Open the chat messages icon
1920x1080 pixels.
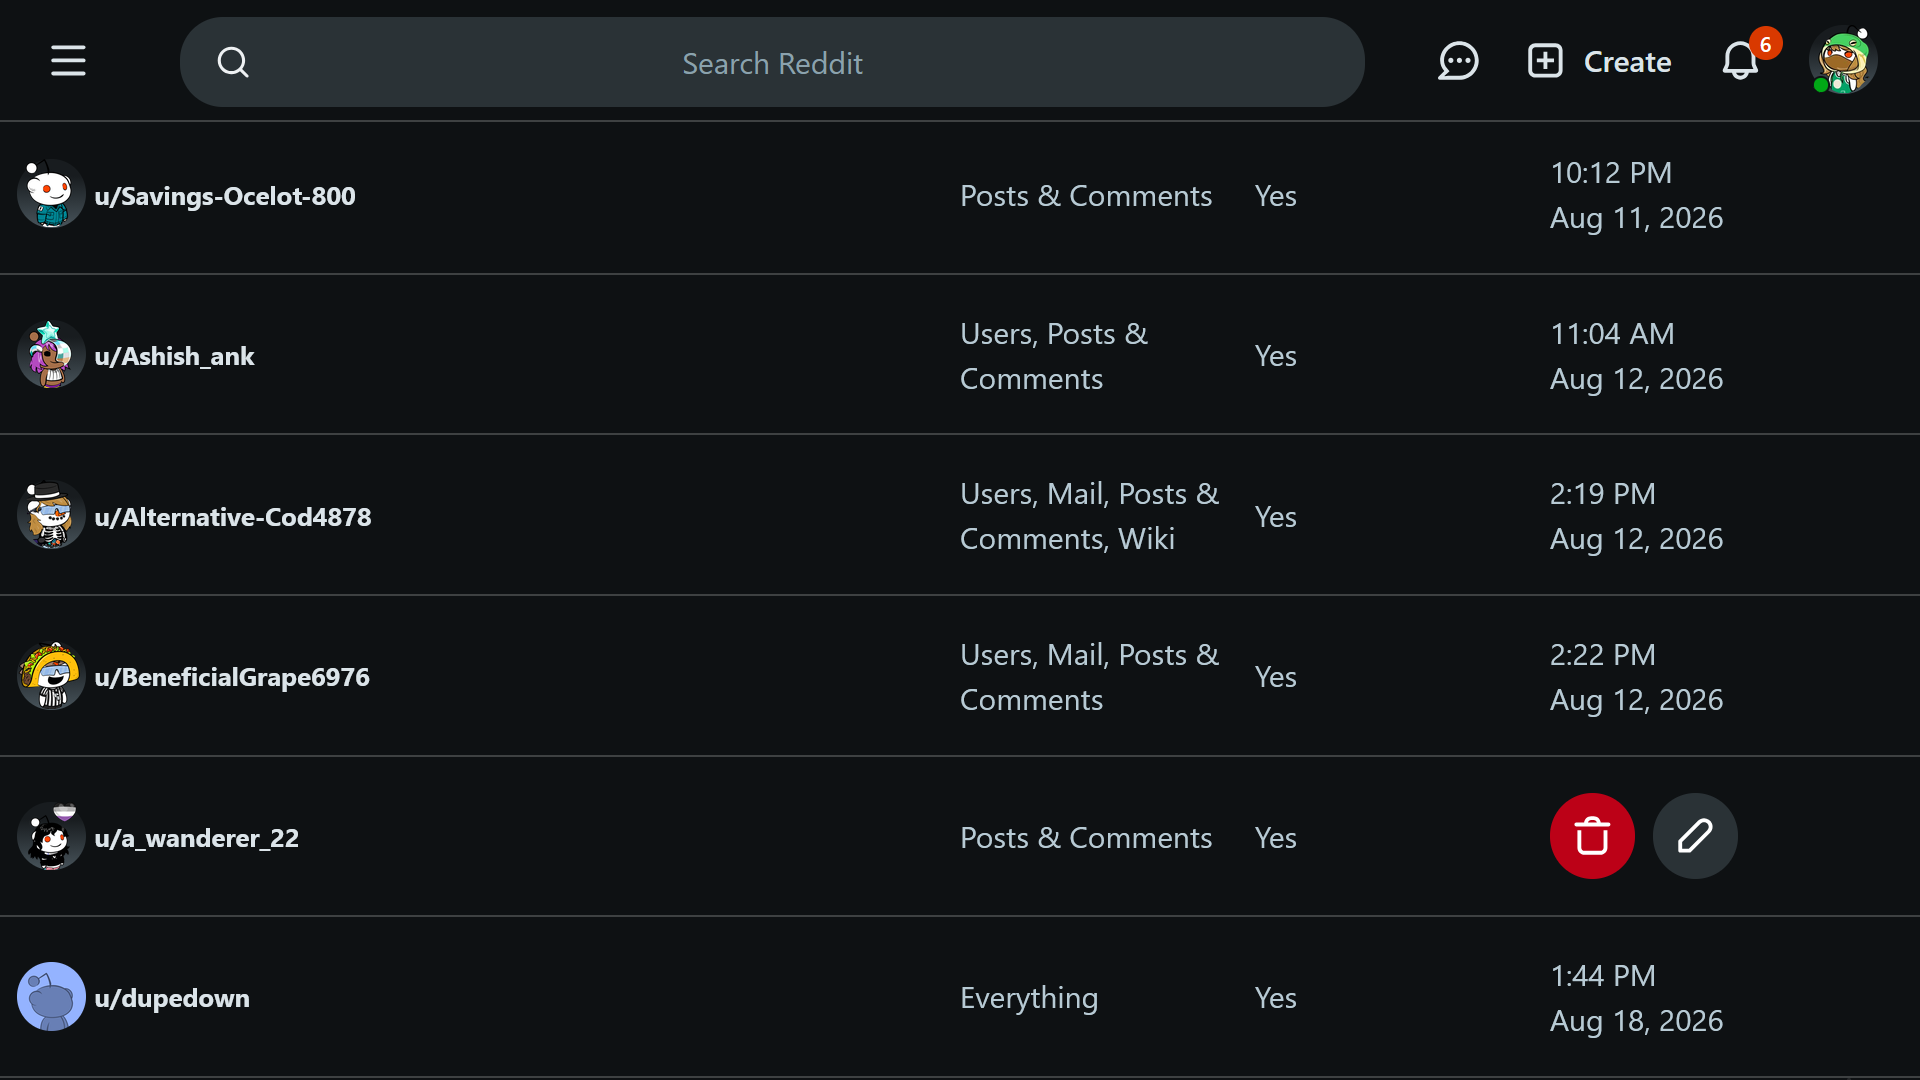click(x=1458, y=61)
